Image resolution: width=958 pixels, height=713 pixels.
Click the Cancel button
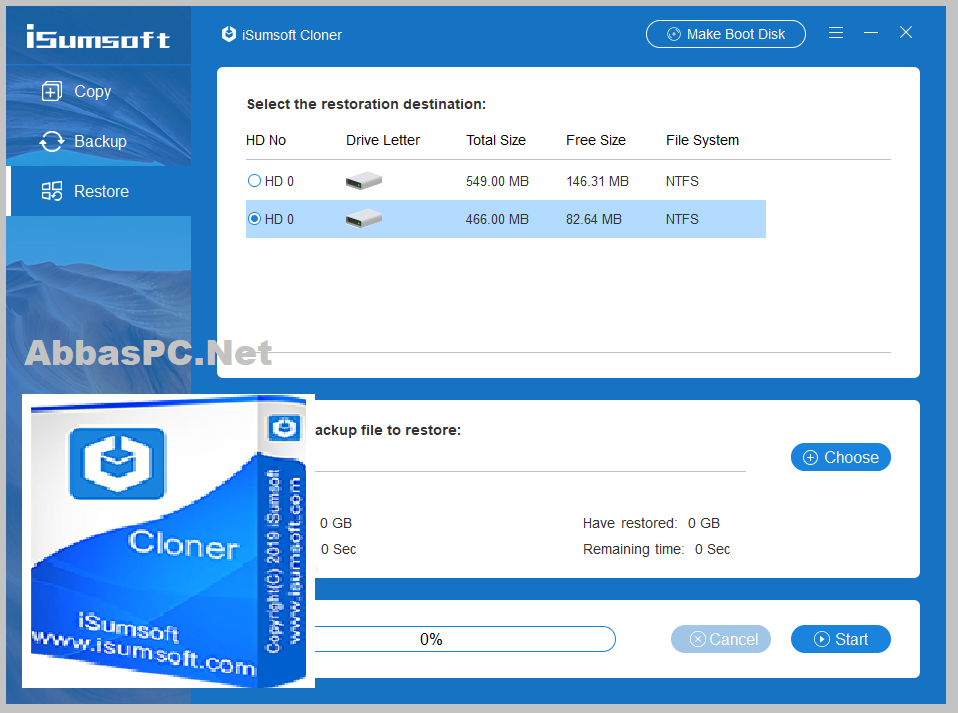pyautogui.click(x=720, y=639)
